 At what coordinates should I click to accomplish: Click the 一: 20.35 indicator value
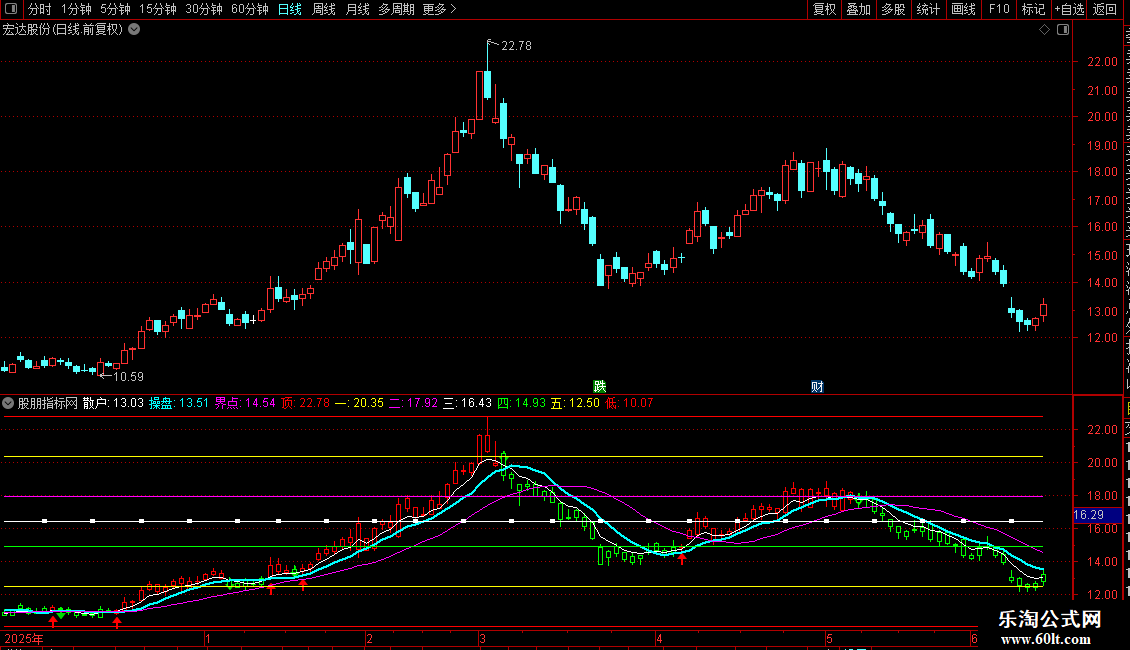tap(360, 404)
